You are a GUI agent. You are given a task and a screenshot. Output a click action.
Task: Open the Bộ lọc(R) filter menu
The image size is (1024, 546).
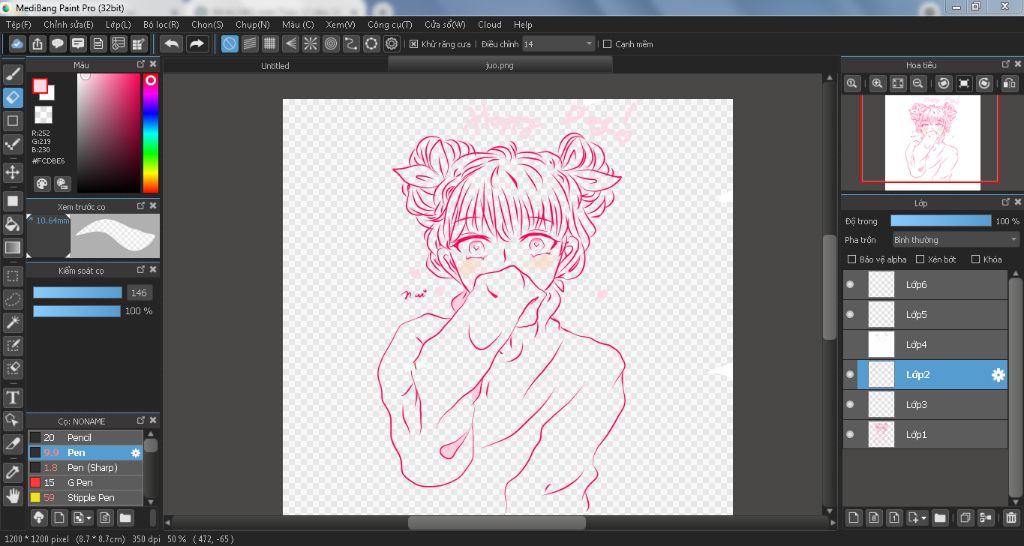161,25
